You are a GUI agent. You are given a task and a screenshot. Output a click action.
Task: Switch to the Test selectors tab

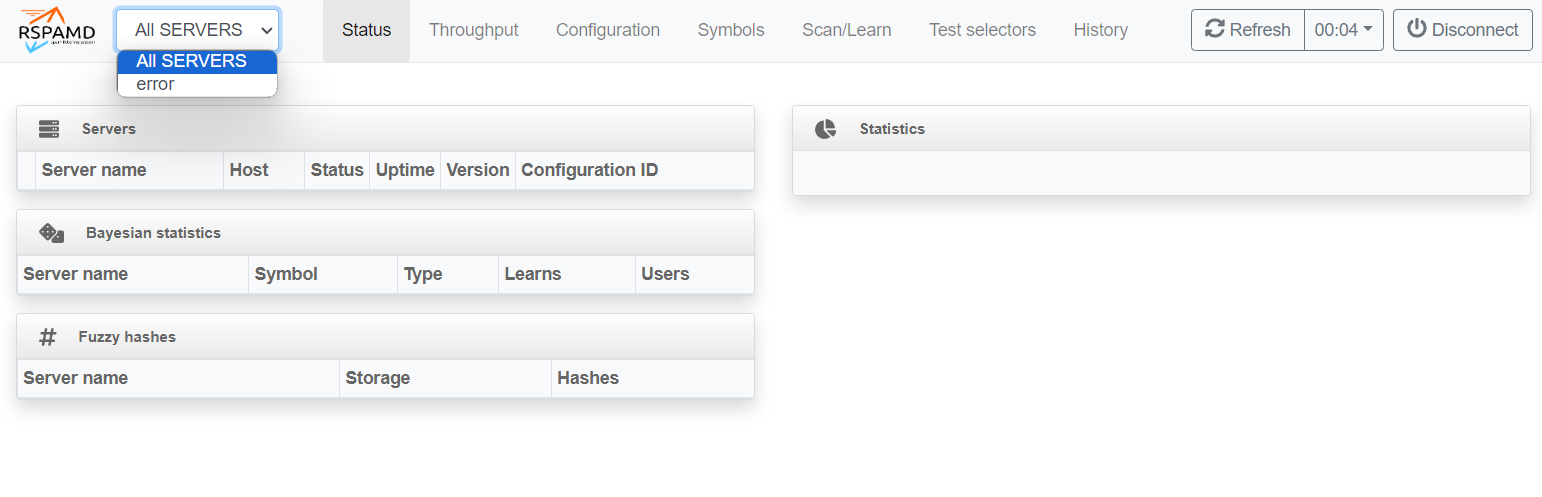click(982, 30)
